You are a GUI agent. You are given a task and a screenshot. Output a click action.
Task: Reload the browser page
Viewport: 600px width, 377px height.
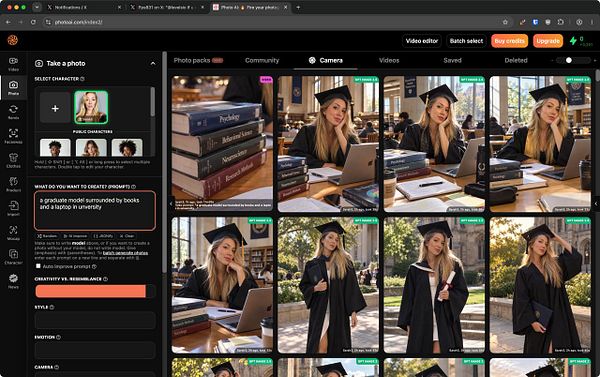pyautogui.click(x=33, y=22)
